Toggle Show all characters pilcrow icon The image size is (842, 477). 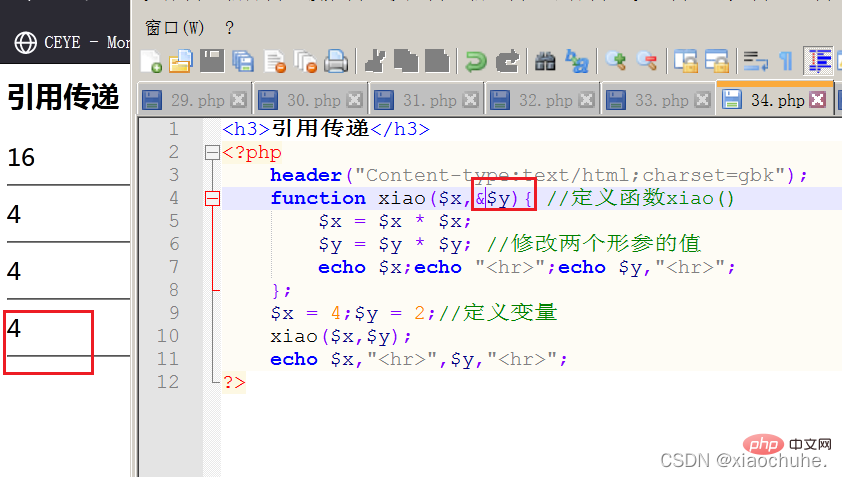tap(786, 61)
